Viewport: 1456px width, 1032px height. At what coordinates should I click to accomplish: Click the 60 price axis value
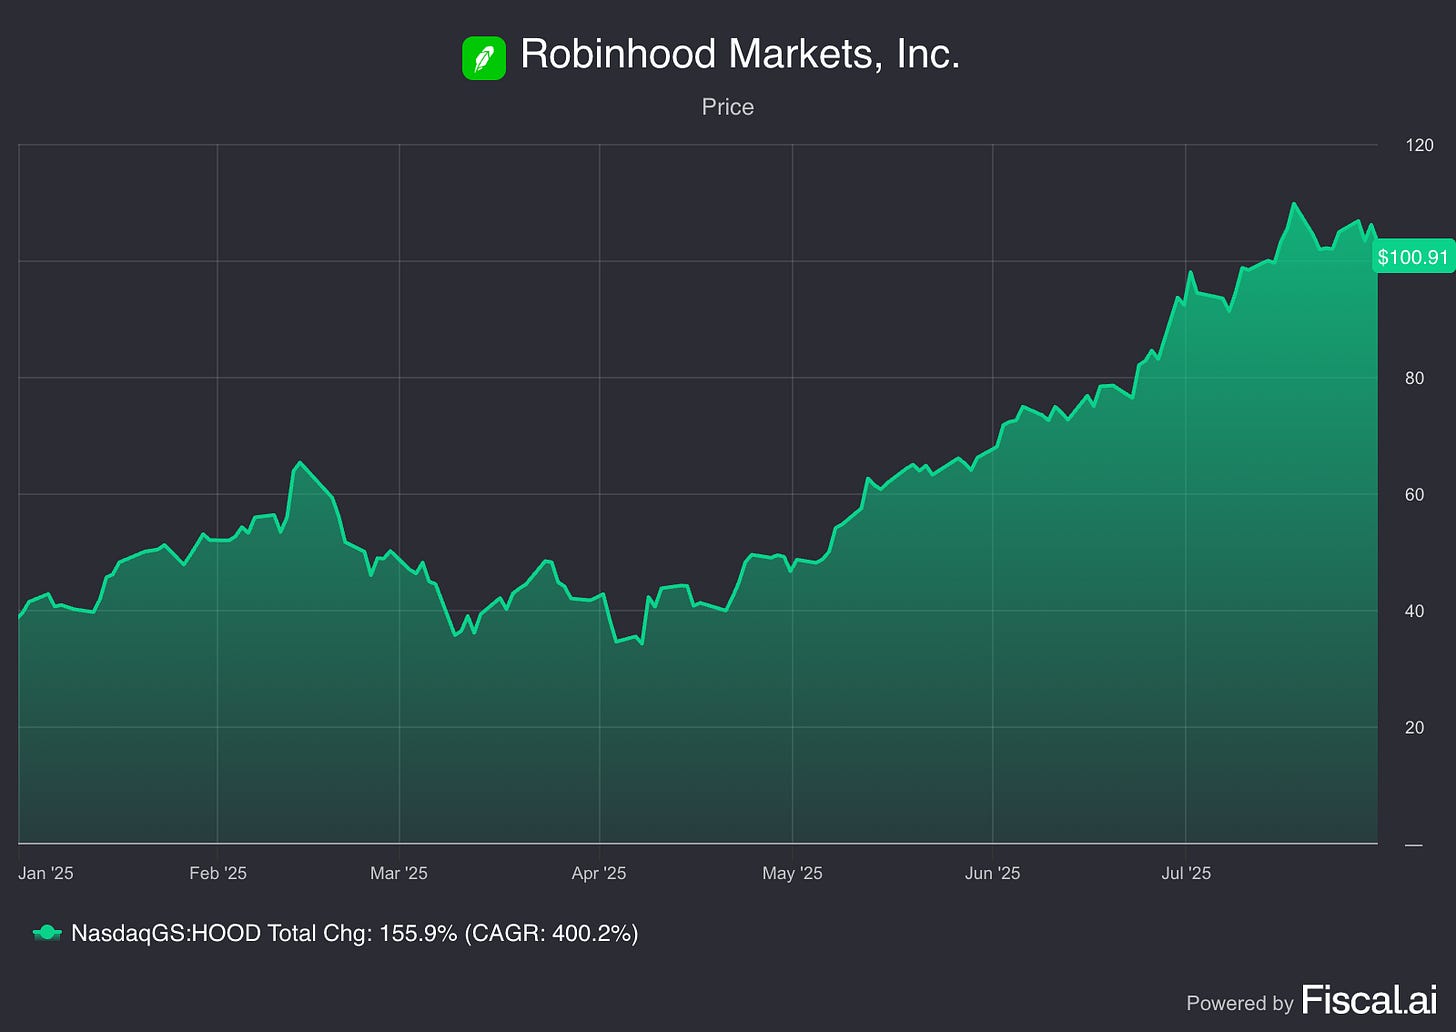pos(1414,494)
